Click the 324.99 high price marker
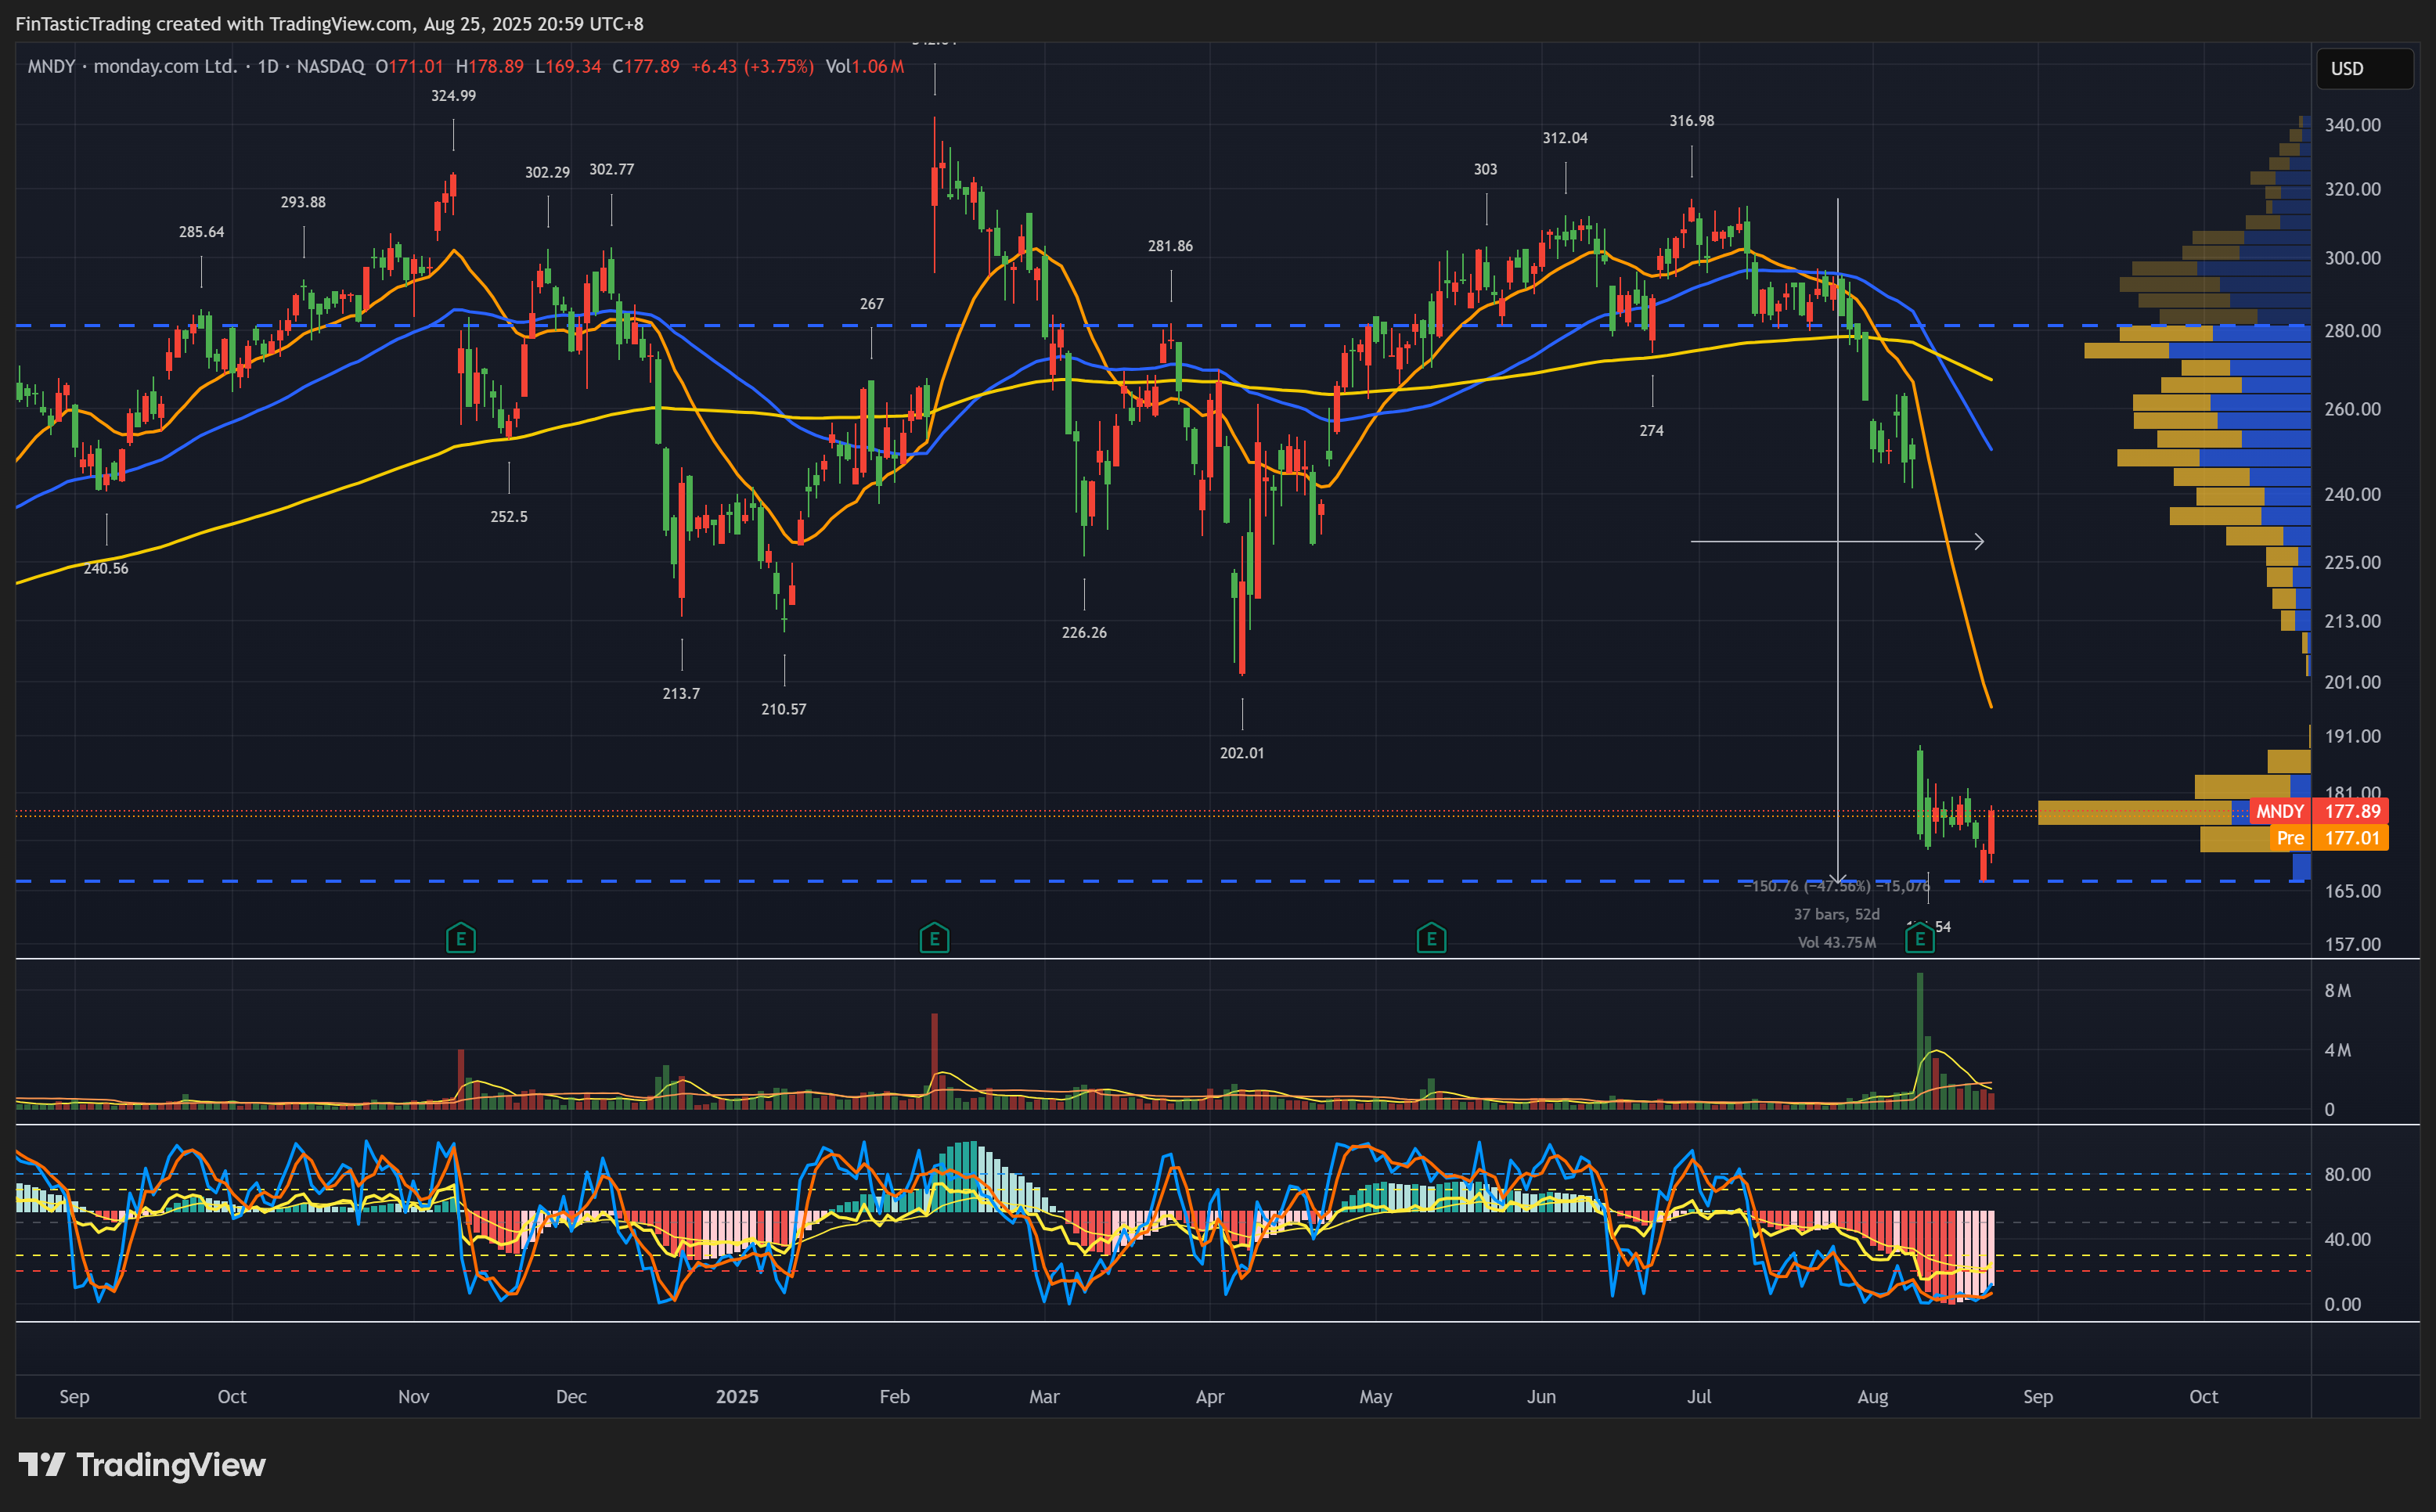The width and height of the screenshot is (2436, 1512). [453, 96]
